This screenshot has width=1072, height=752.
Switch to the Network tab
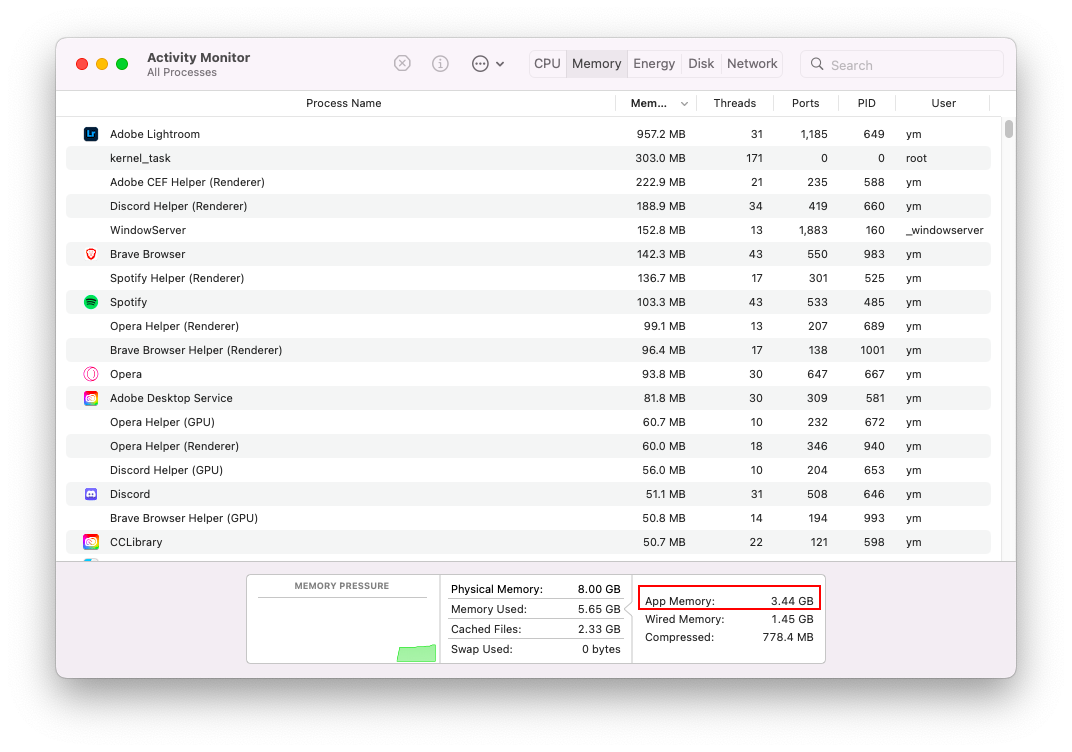[x=752, y=64]
